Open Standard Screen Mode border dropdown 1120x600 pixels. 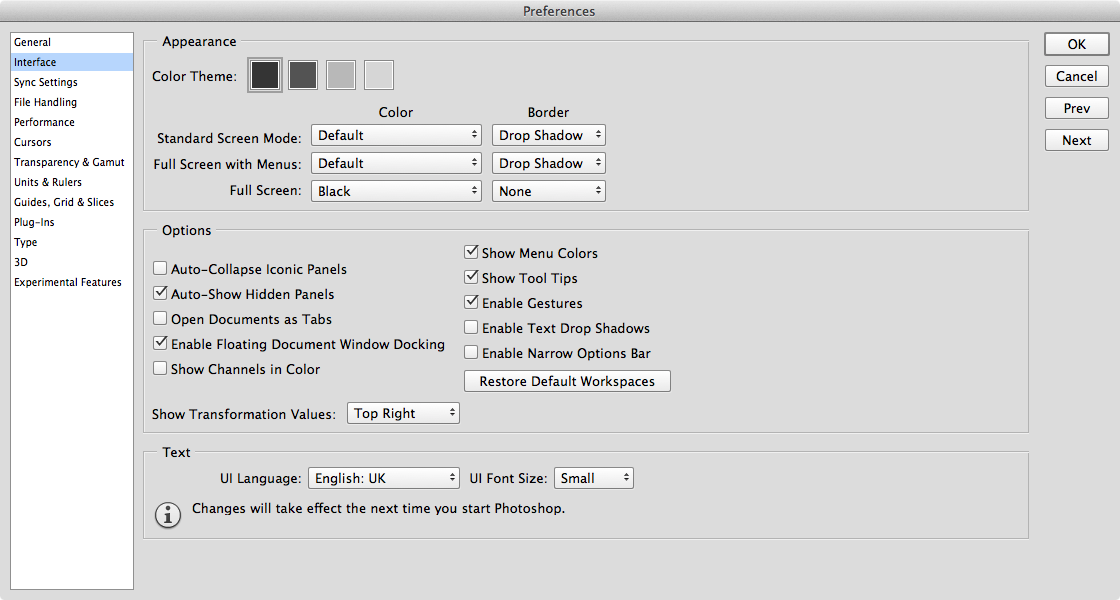tap(549, 135)
